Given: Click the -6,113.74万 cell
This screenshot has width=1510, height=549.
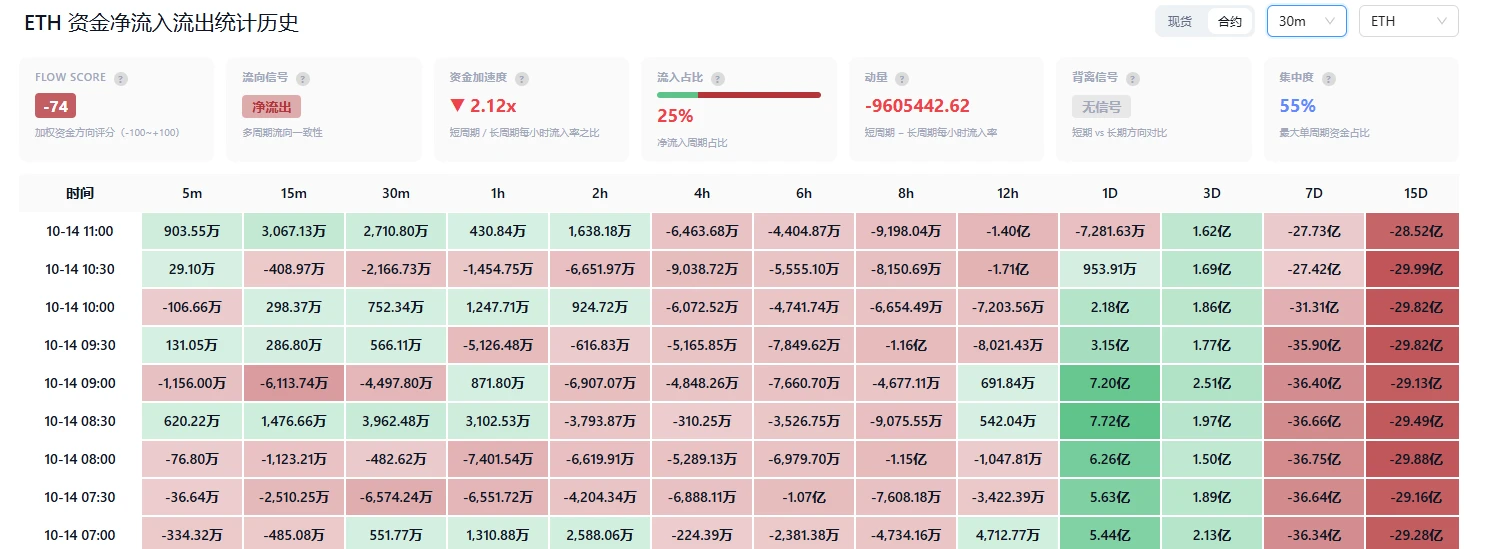Looking at the screenshot, I should tap(294, 383).
